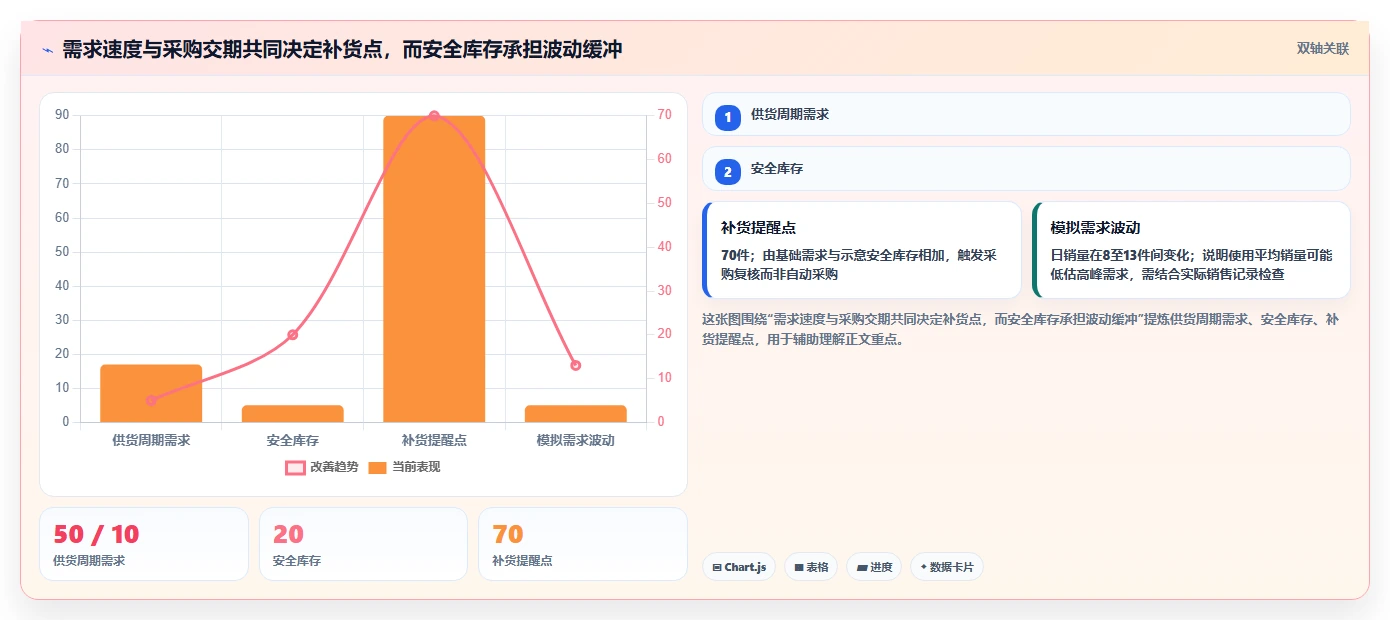
Task: Click the blue number 2 badge
Action: pyautogui.click(x=728, y=171)
